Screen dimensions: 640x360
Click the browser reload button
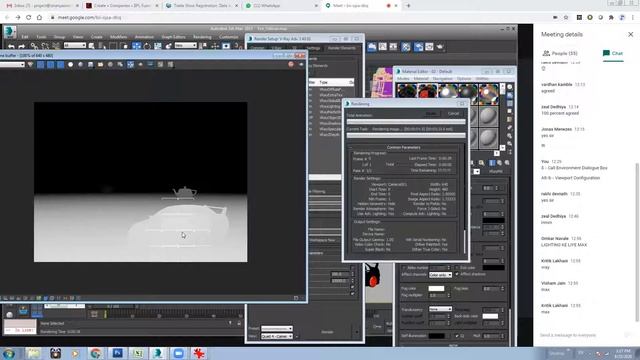29,18
